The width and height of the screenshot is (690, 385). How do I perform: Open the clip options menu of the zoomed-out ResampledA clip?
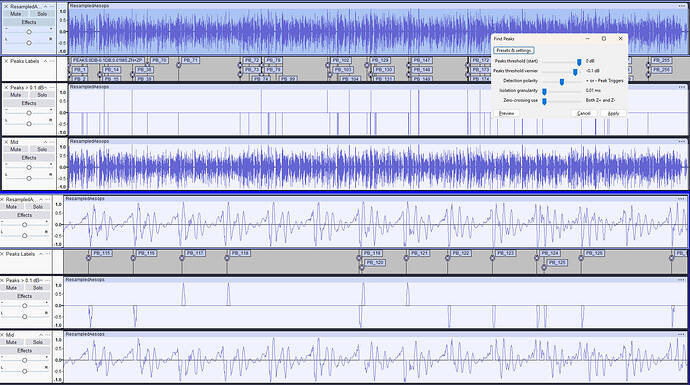tap(682, 6)
